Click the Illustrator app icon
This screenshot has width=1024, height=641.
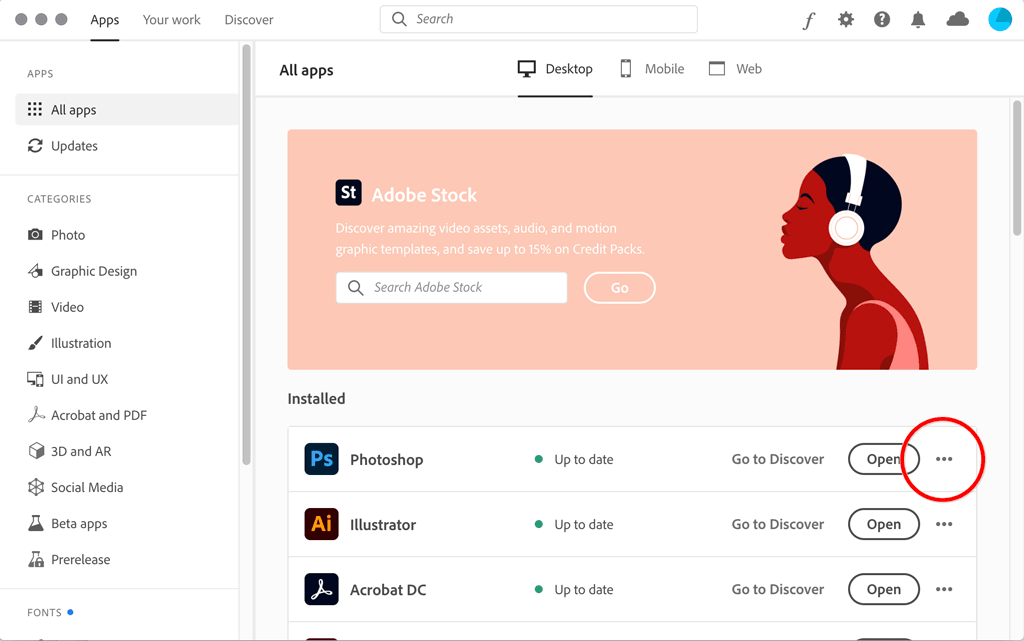point(322,524)
